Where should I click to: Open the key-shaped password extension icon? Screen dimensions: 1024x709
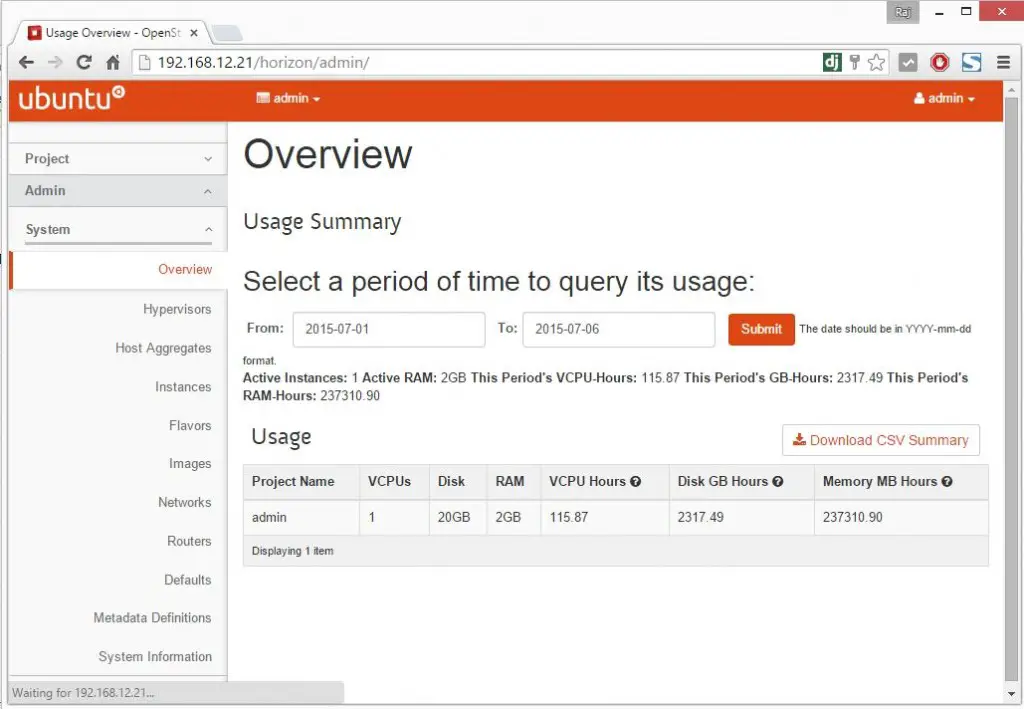tap(855, 62)
